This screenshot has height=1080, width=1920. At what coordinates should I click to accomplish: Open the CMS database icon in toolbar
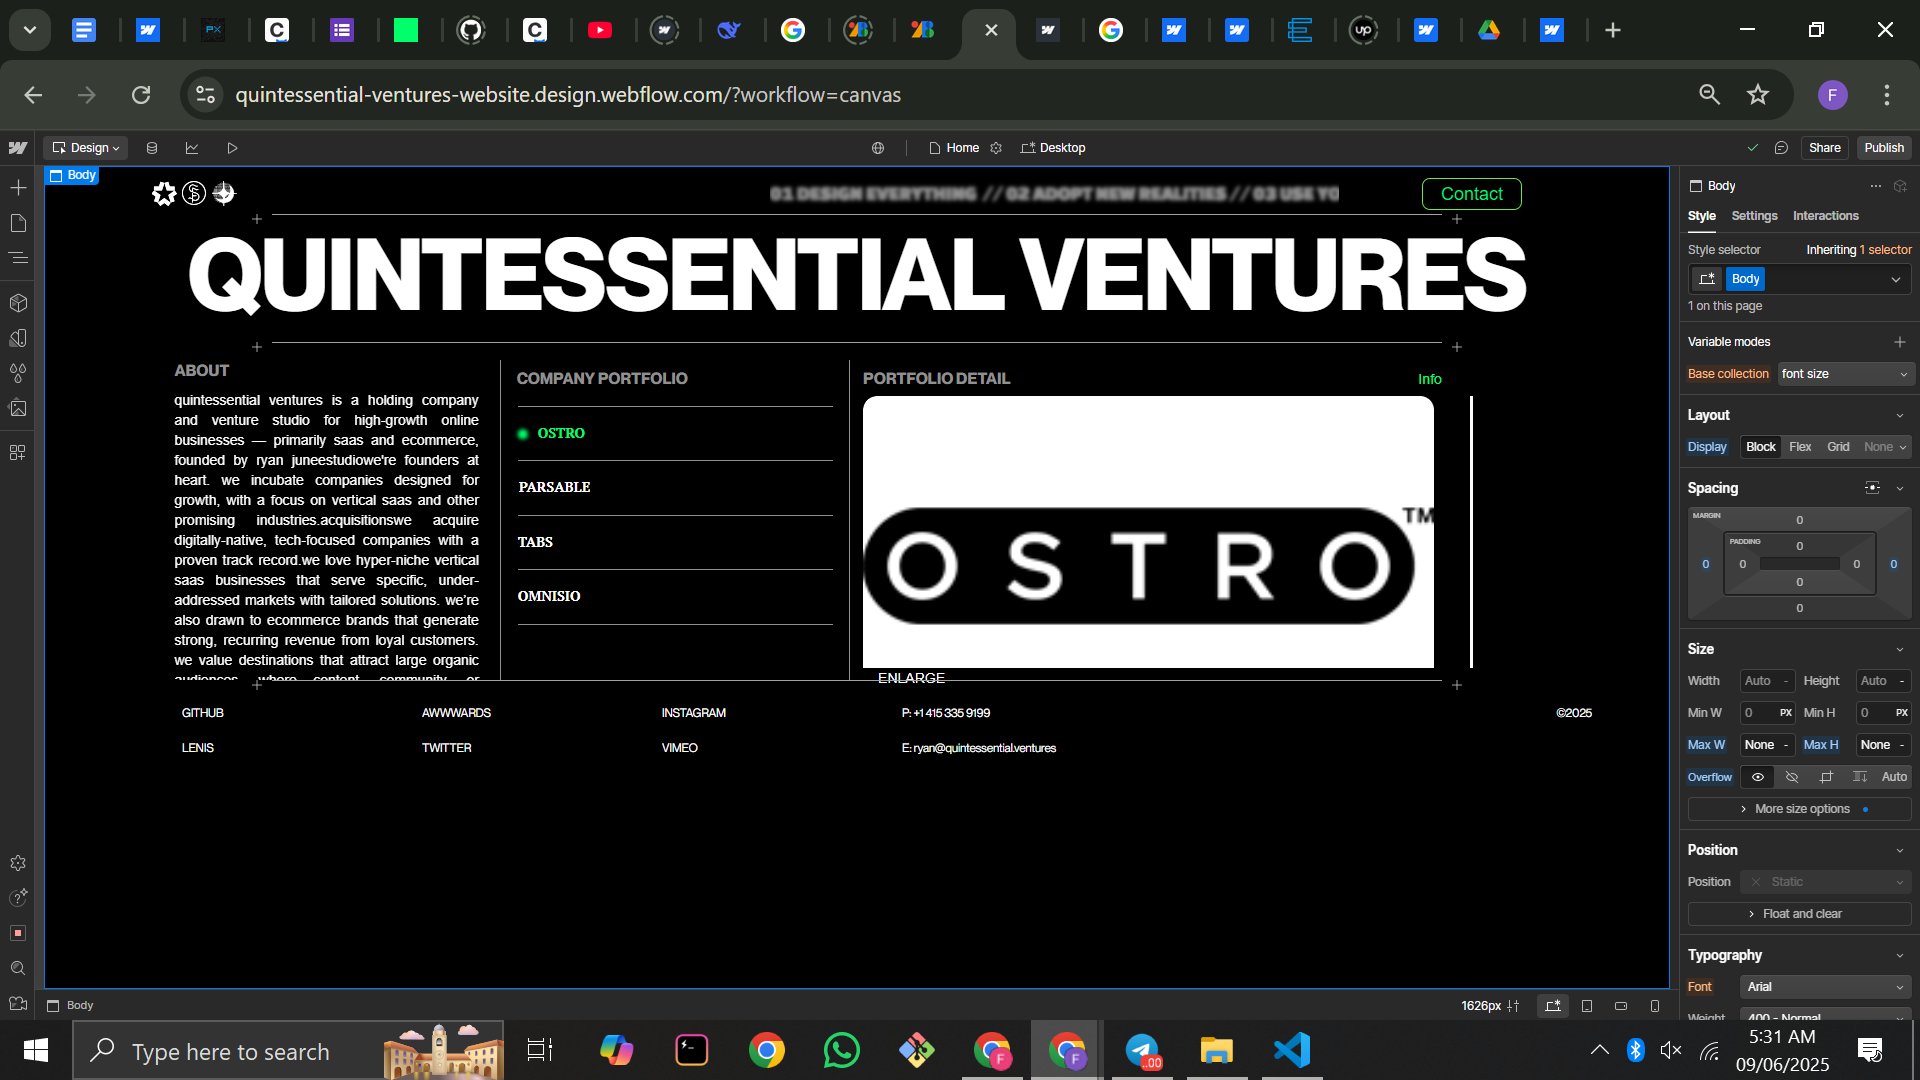[152, 148]
